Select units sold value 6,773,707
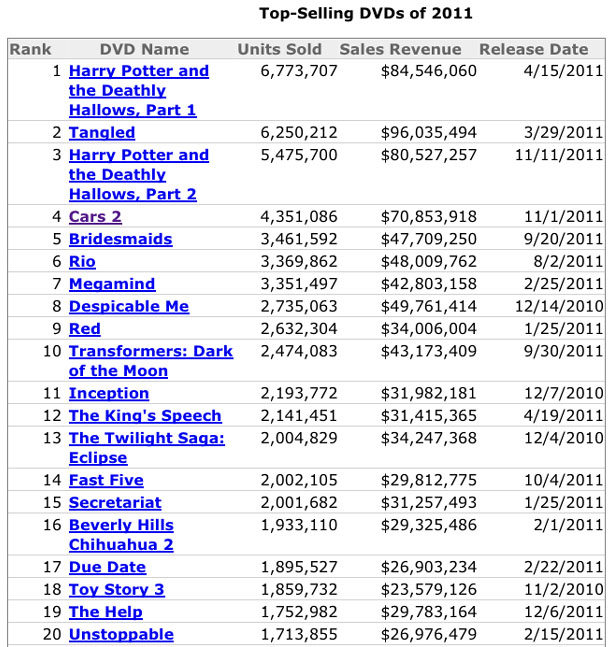This screenshot has width=616, height=647. click(299, 71)
